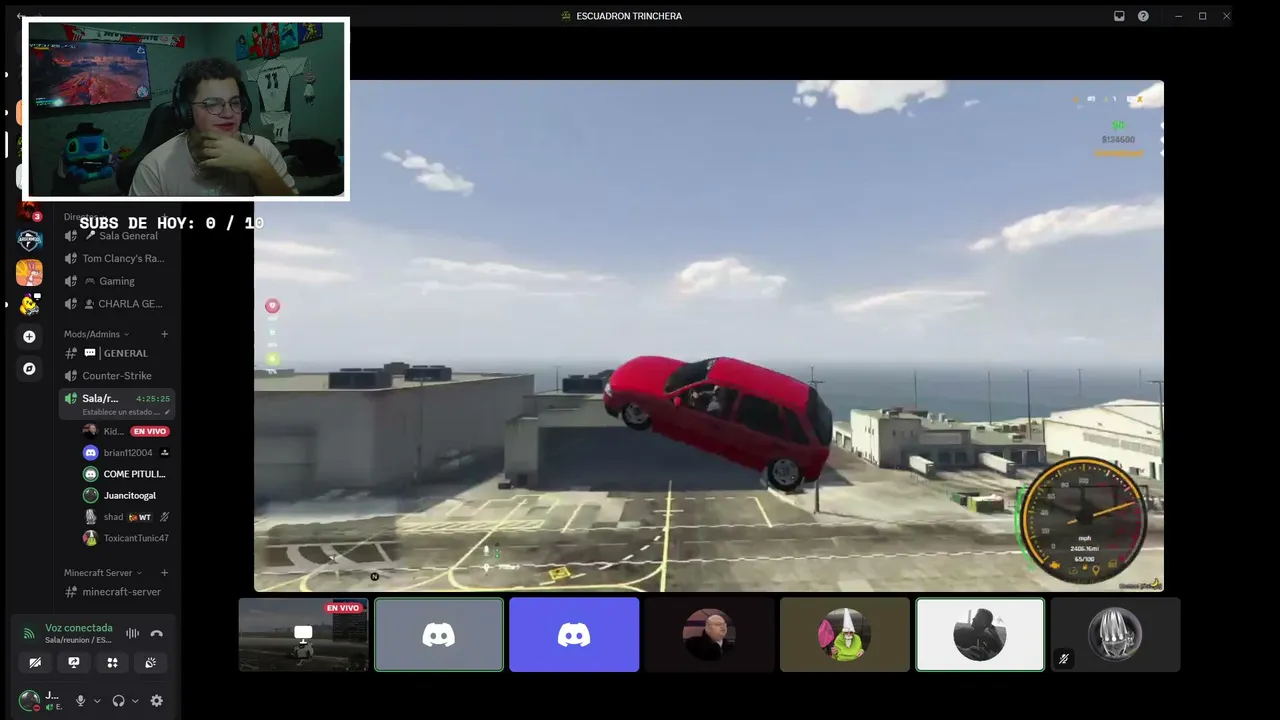1280x720 pixels.
Task: Select the white-background participant tile
Action: pos(980,635)
